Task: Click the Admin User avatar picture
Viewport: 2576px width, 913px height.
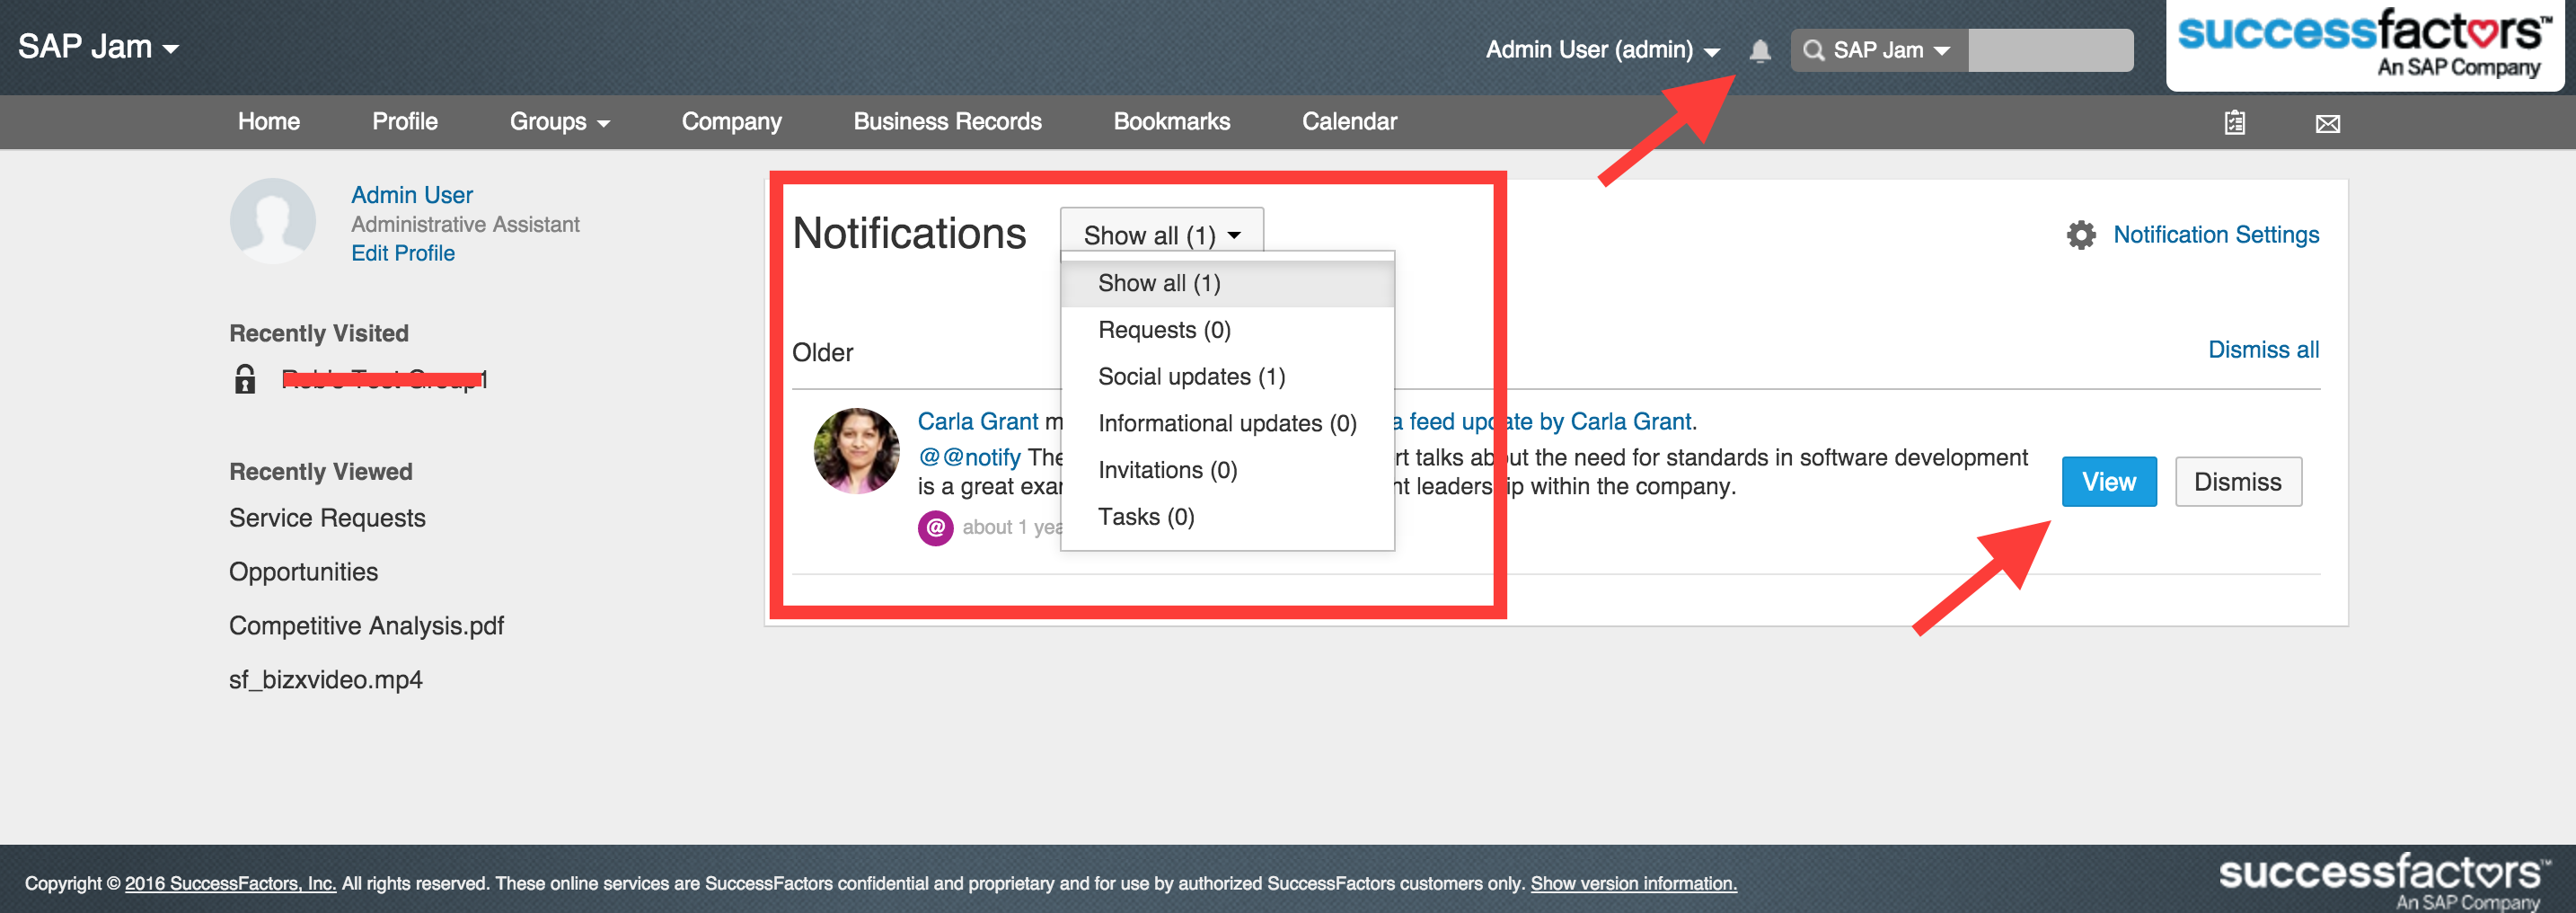Action: (x=273, y=221)
